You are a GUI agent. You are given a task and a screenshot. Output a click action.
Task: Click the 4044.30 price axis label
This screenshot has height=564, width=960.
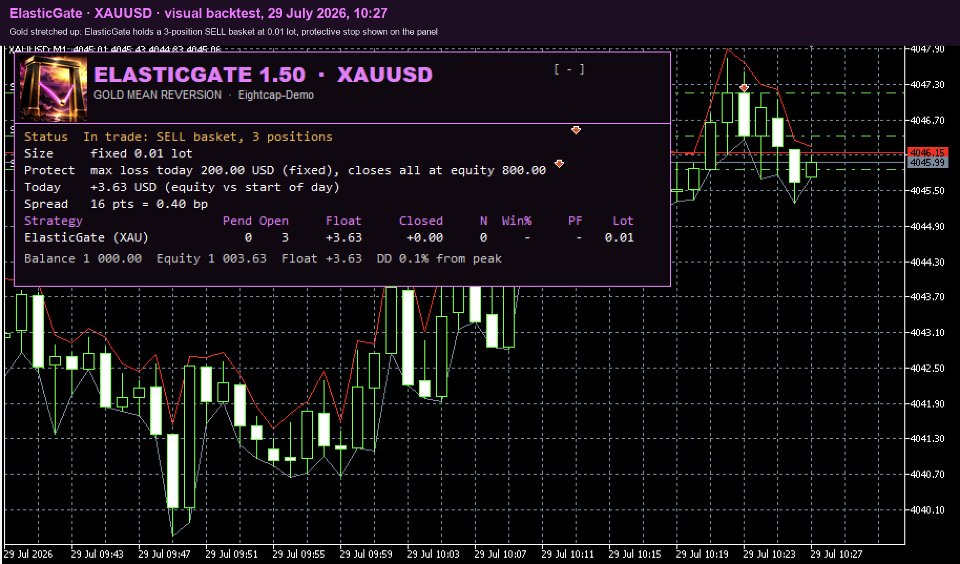tap(927, 262)
